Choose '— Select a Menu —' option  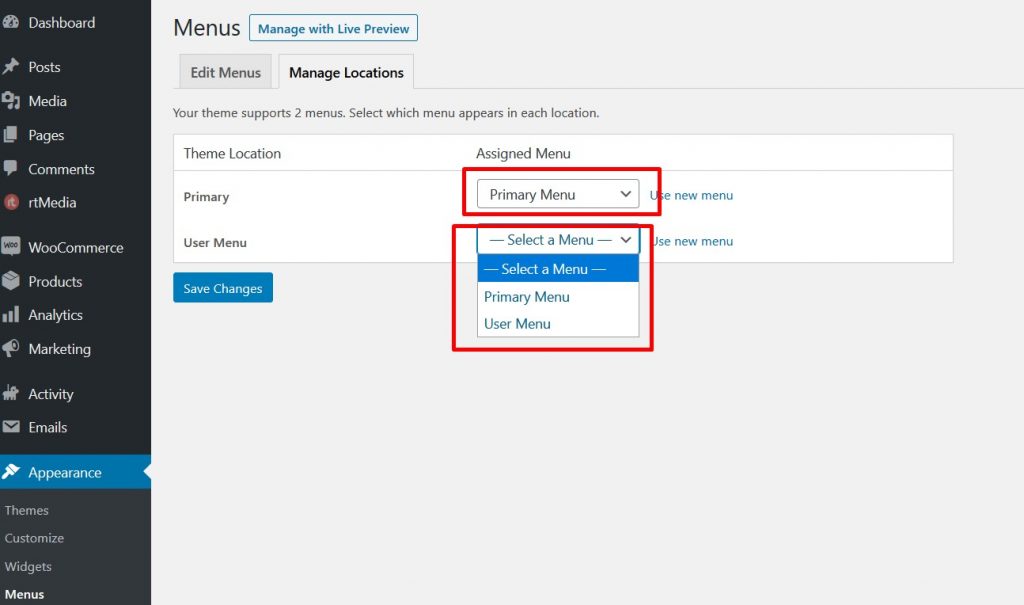click(558, 269)
